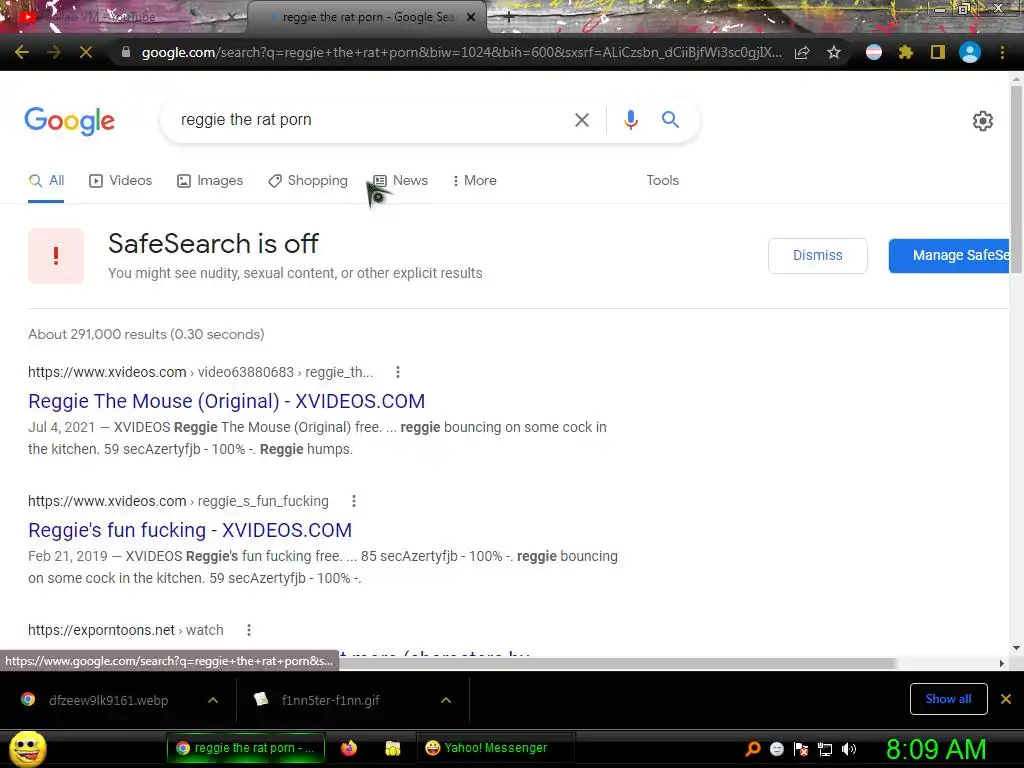
Task: Expand options chevron for dfzeew9lk9161.webp download
Action: [213, 700]
